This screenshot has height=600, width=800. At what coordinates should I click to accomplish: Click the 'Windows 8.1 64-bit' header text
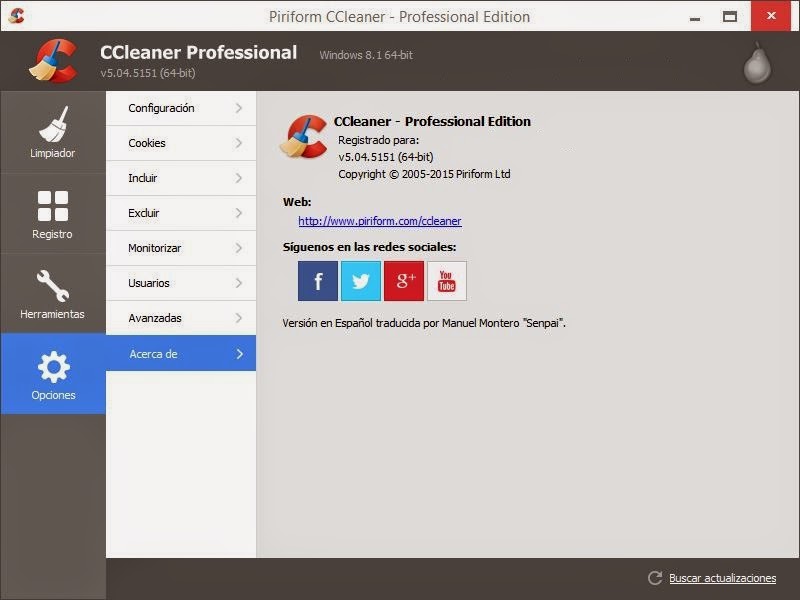[366, 55]
